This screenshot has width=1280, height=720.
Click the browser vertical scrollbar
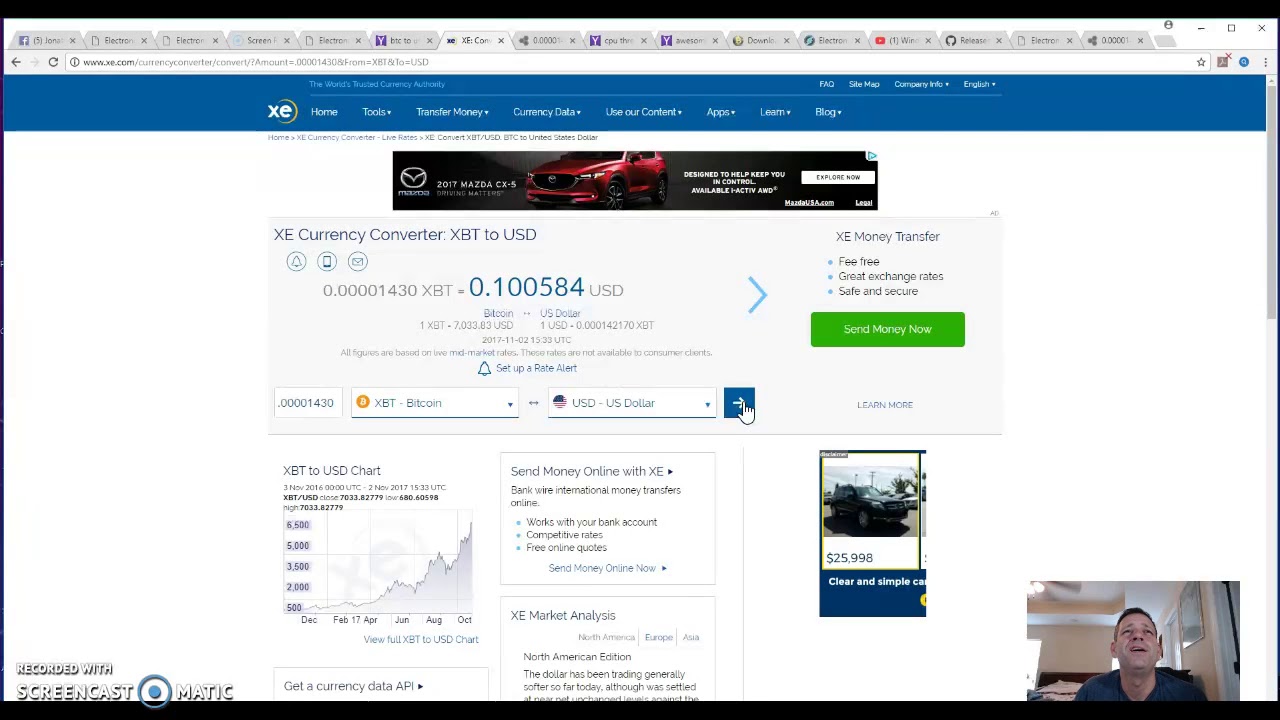click(1272, 200)
